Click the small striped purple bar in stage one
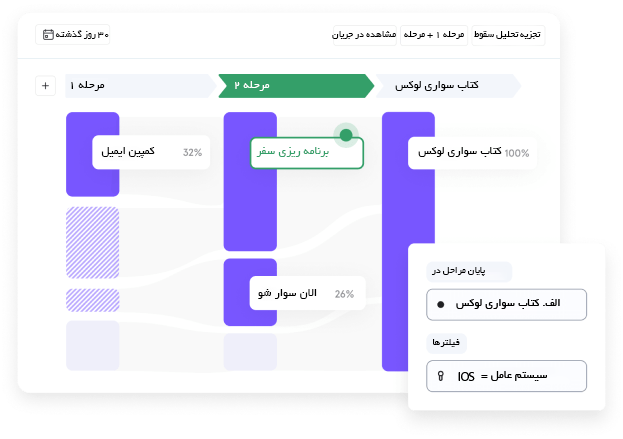 click(93, 300)
